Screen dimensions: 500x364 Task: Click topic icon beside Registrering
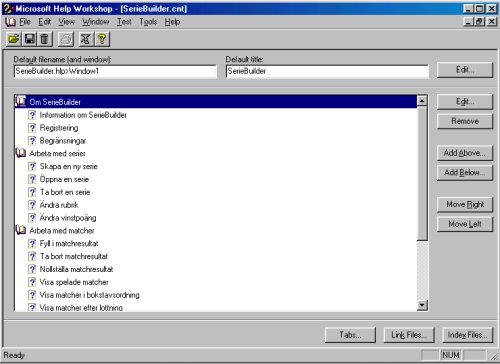32,128
